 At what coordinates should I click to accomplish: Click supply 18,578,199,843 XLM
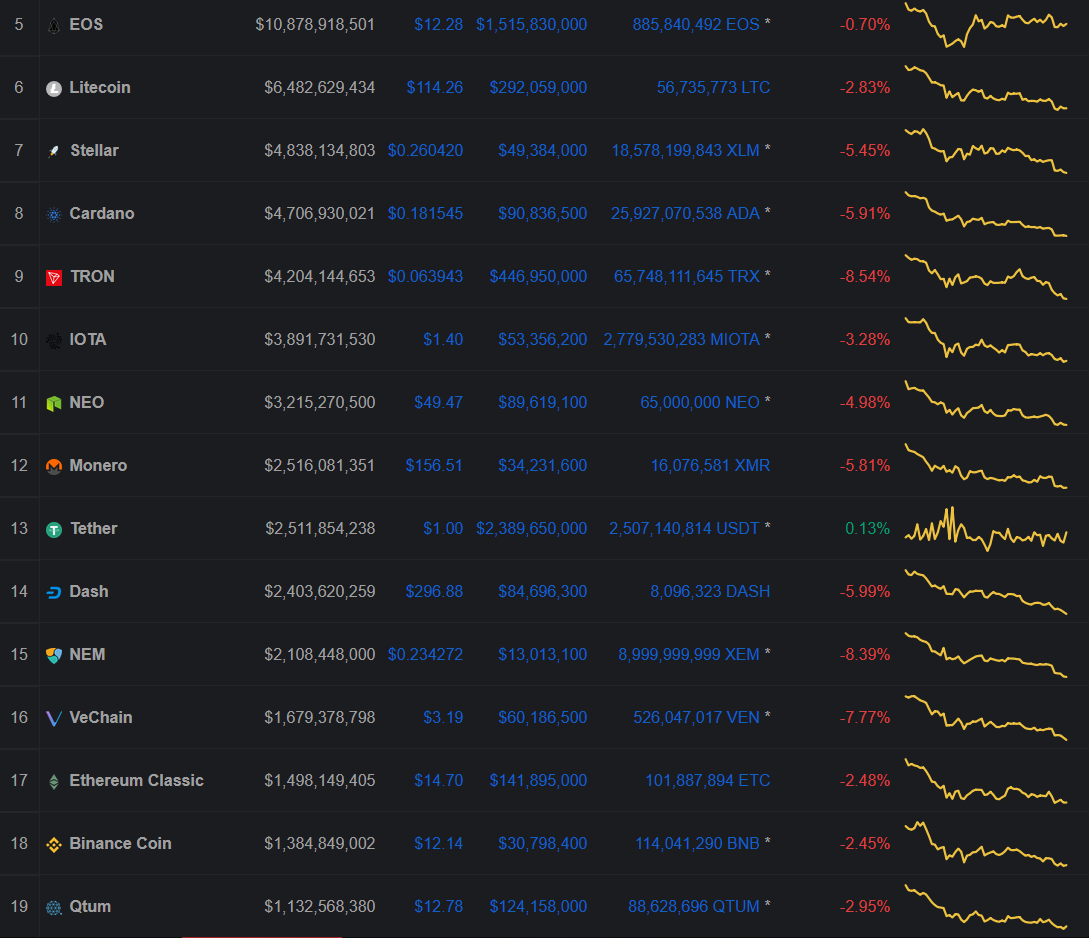coord(685,151)
